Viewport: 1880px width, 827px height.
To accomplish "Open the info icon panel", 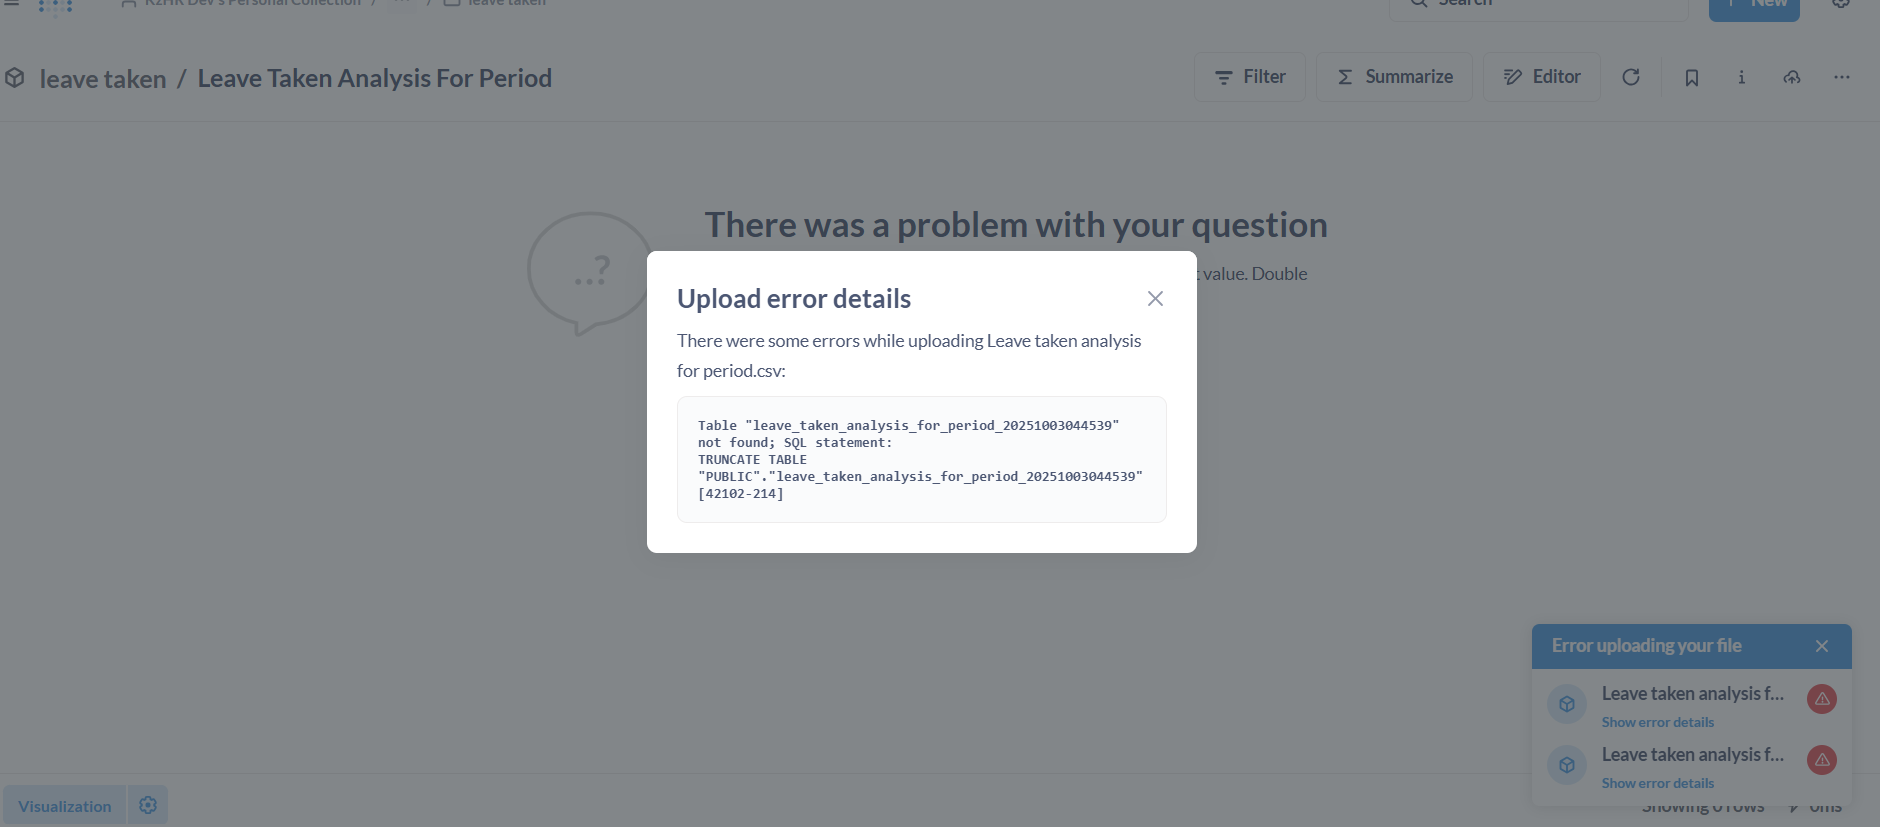I will pos(1741,77).
